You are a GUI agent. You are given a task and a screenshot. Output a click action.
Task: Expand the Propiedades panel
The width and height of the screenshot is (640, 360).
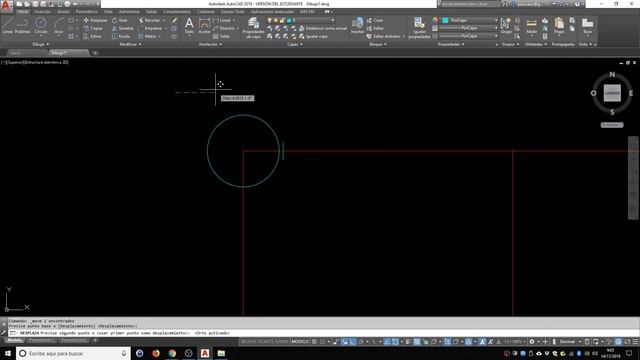tap(451, 44)
